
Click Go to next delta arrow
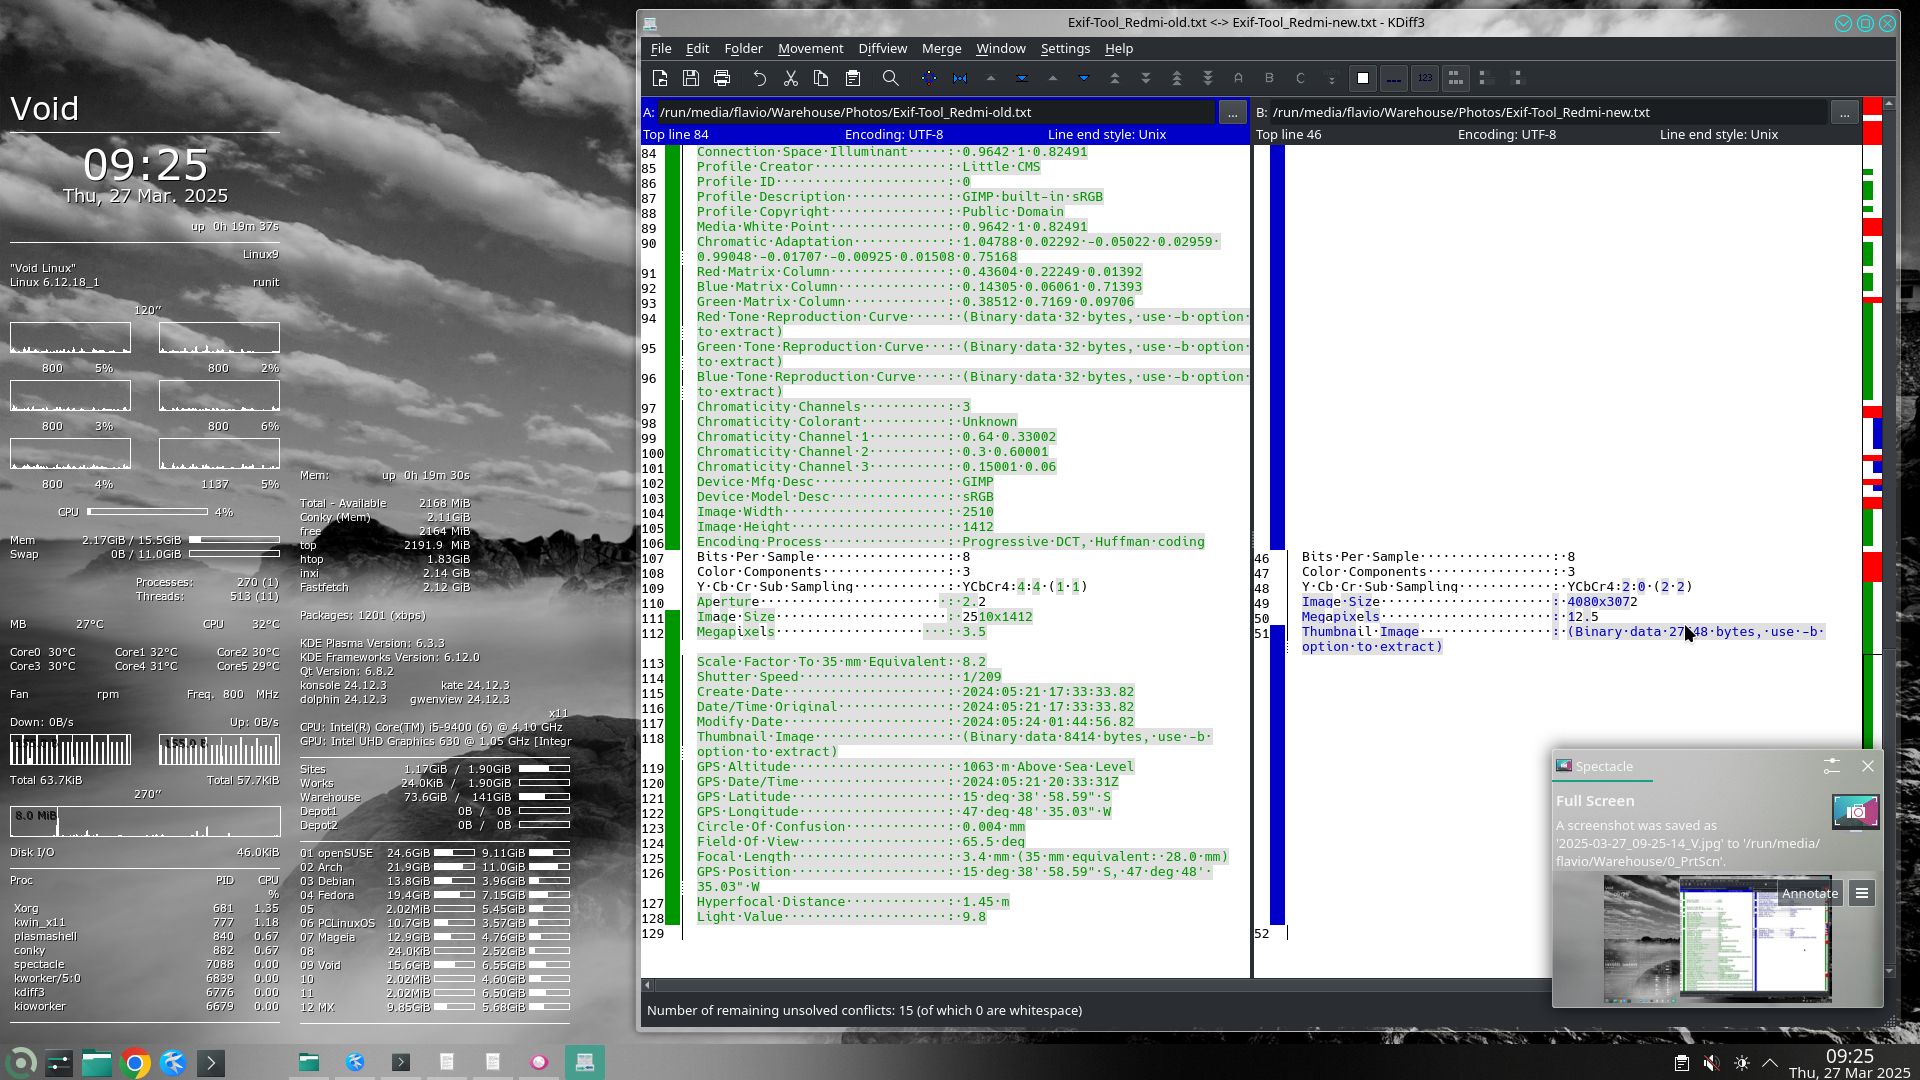tap(1084, 78)
